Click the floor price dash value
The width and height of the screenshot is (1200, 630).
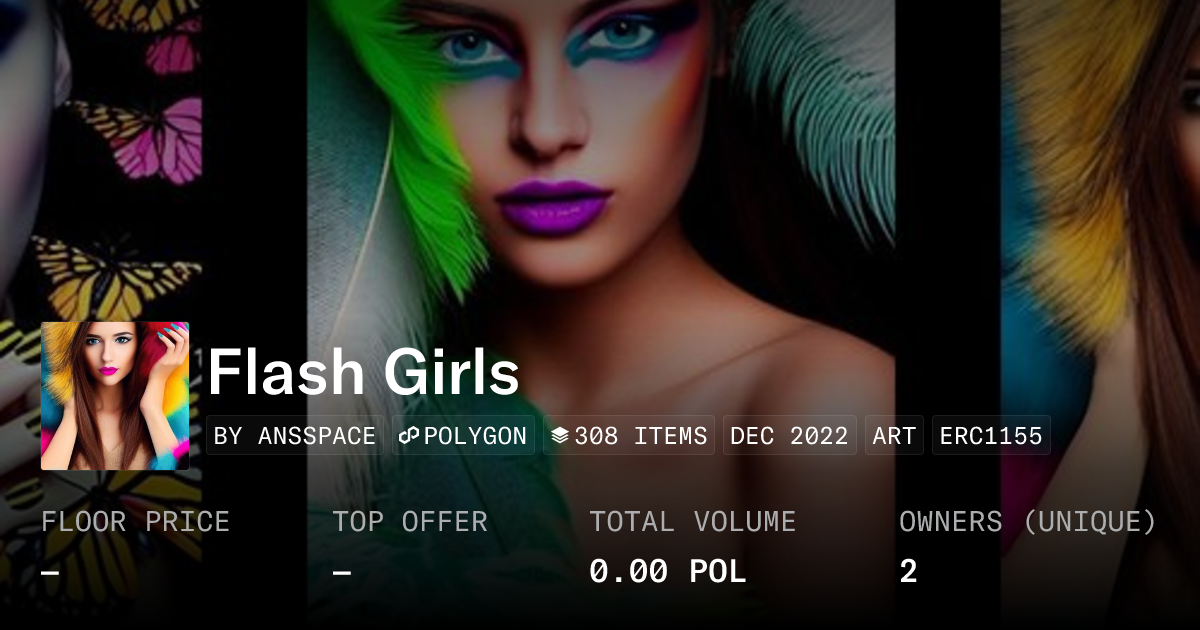tap(50, 572)
